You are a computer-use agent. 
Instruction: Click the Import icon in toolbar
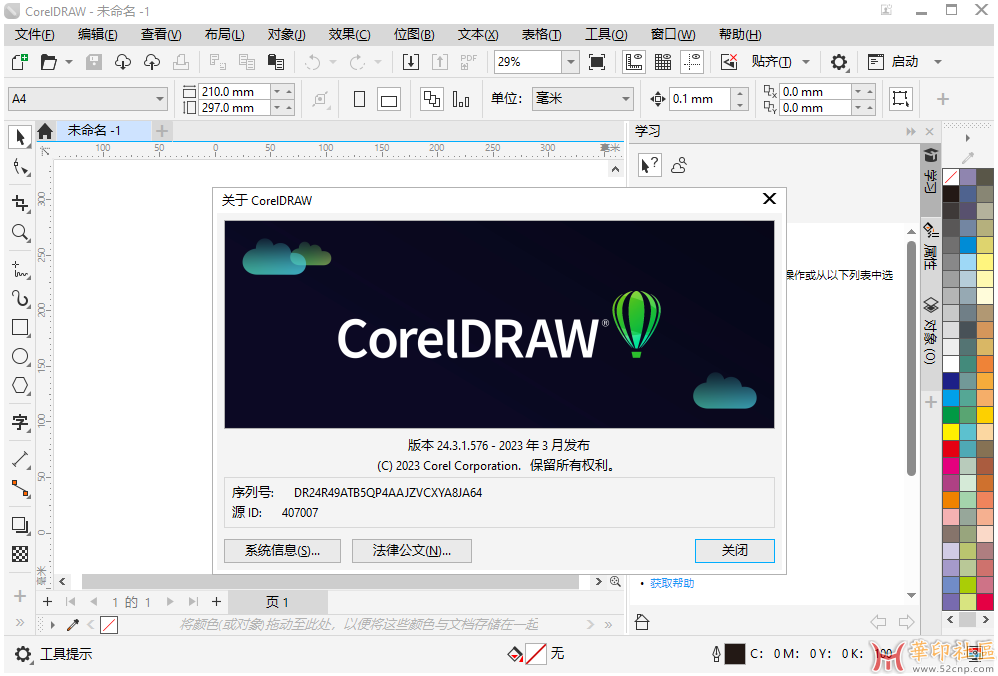[x=411, y=62]
